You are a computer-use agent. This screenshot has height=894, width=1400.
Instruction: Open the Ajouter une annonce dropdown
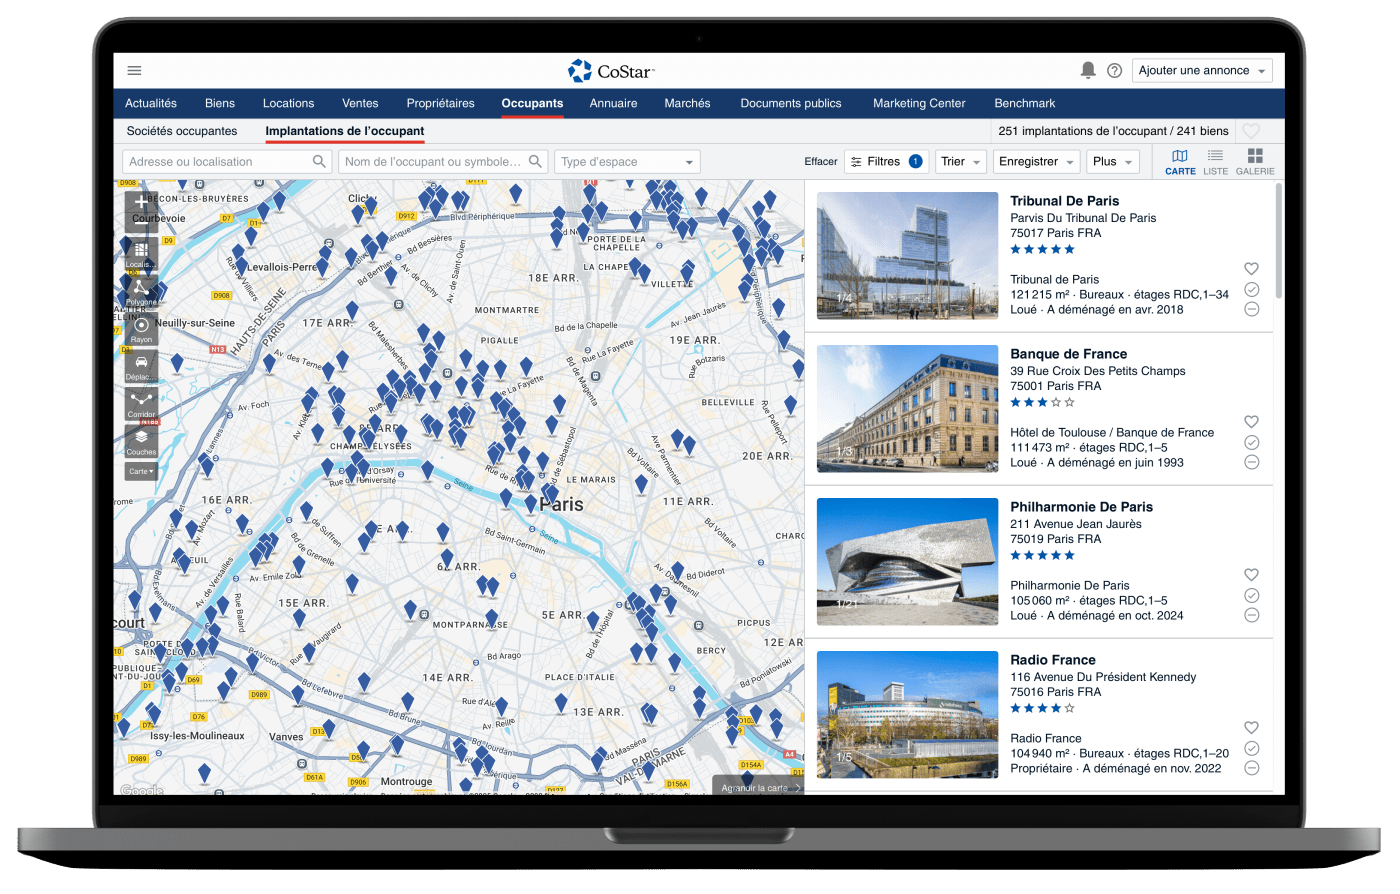pos(1203,71)
